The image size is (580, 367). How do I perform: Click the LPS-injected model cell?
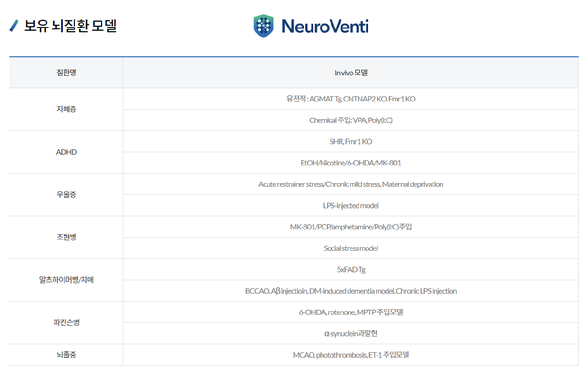[351, 205]
